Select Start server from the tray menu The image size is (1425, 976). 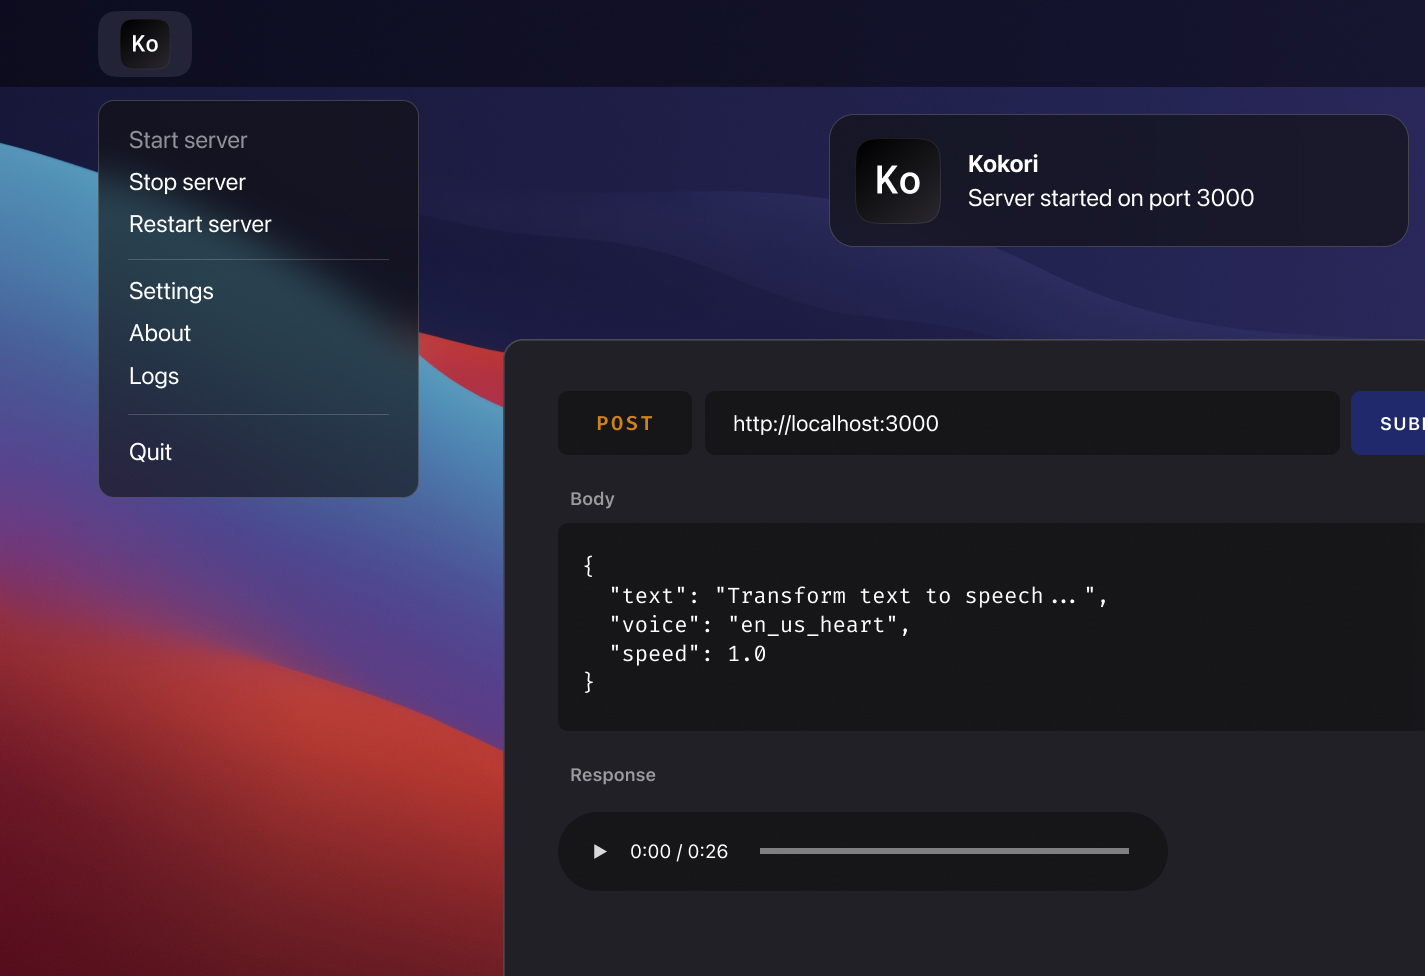[188, 140]
